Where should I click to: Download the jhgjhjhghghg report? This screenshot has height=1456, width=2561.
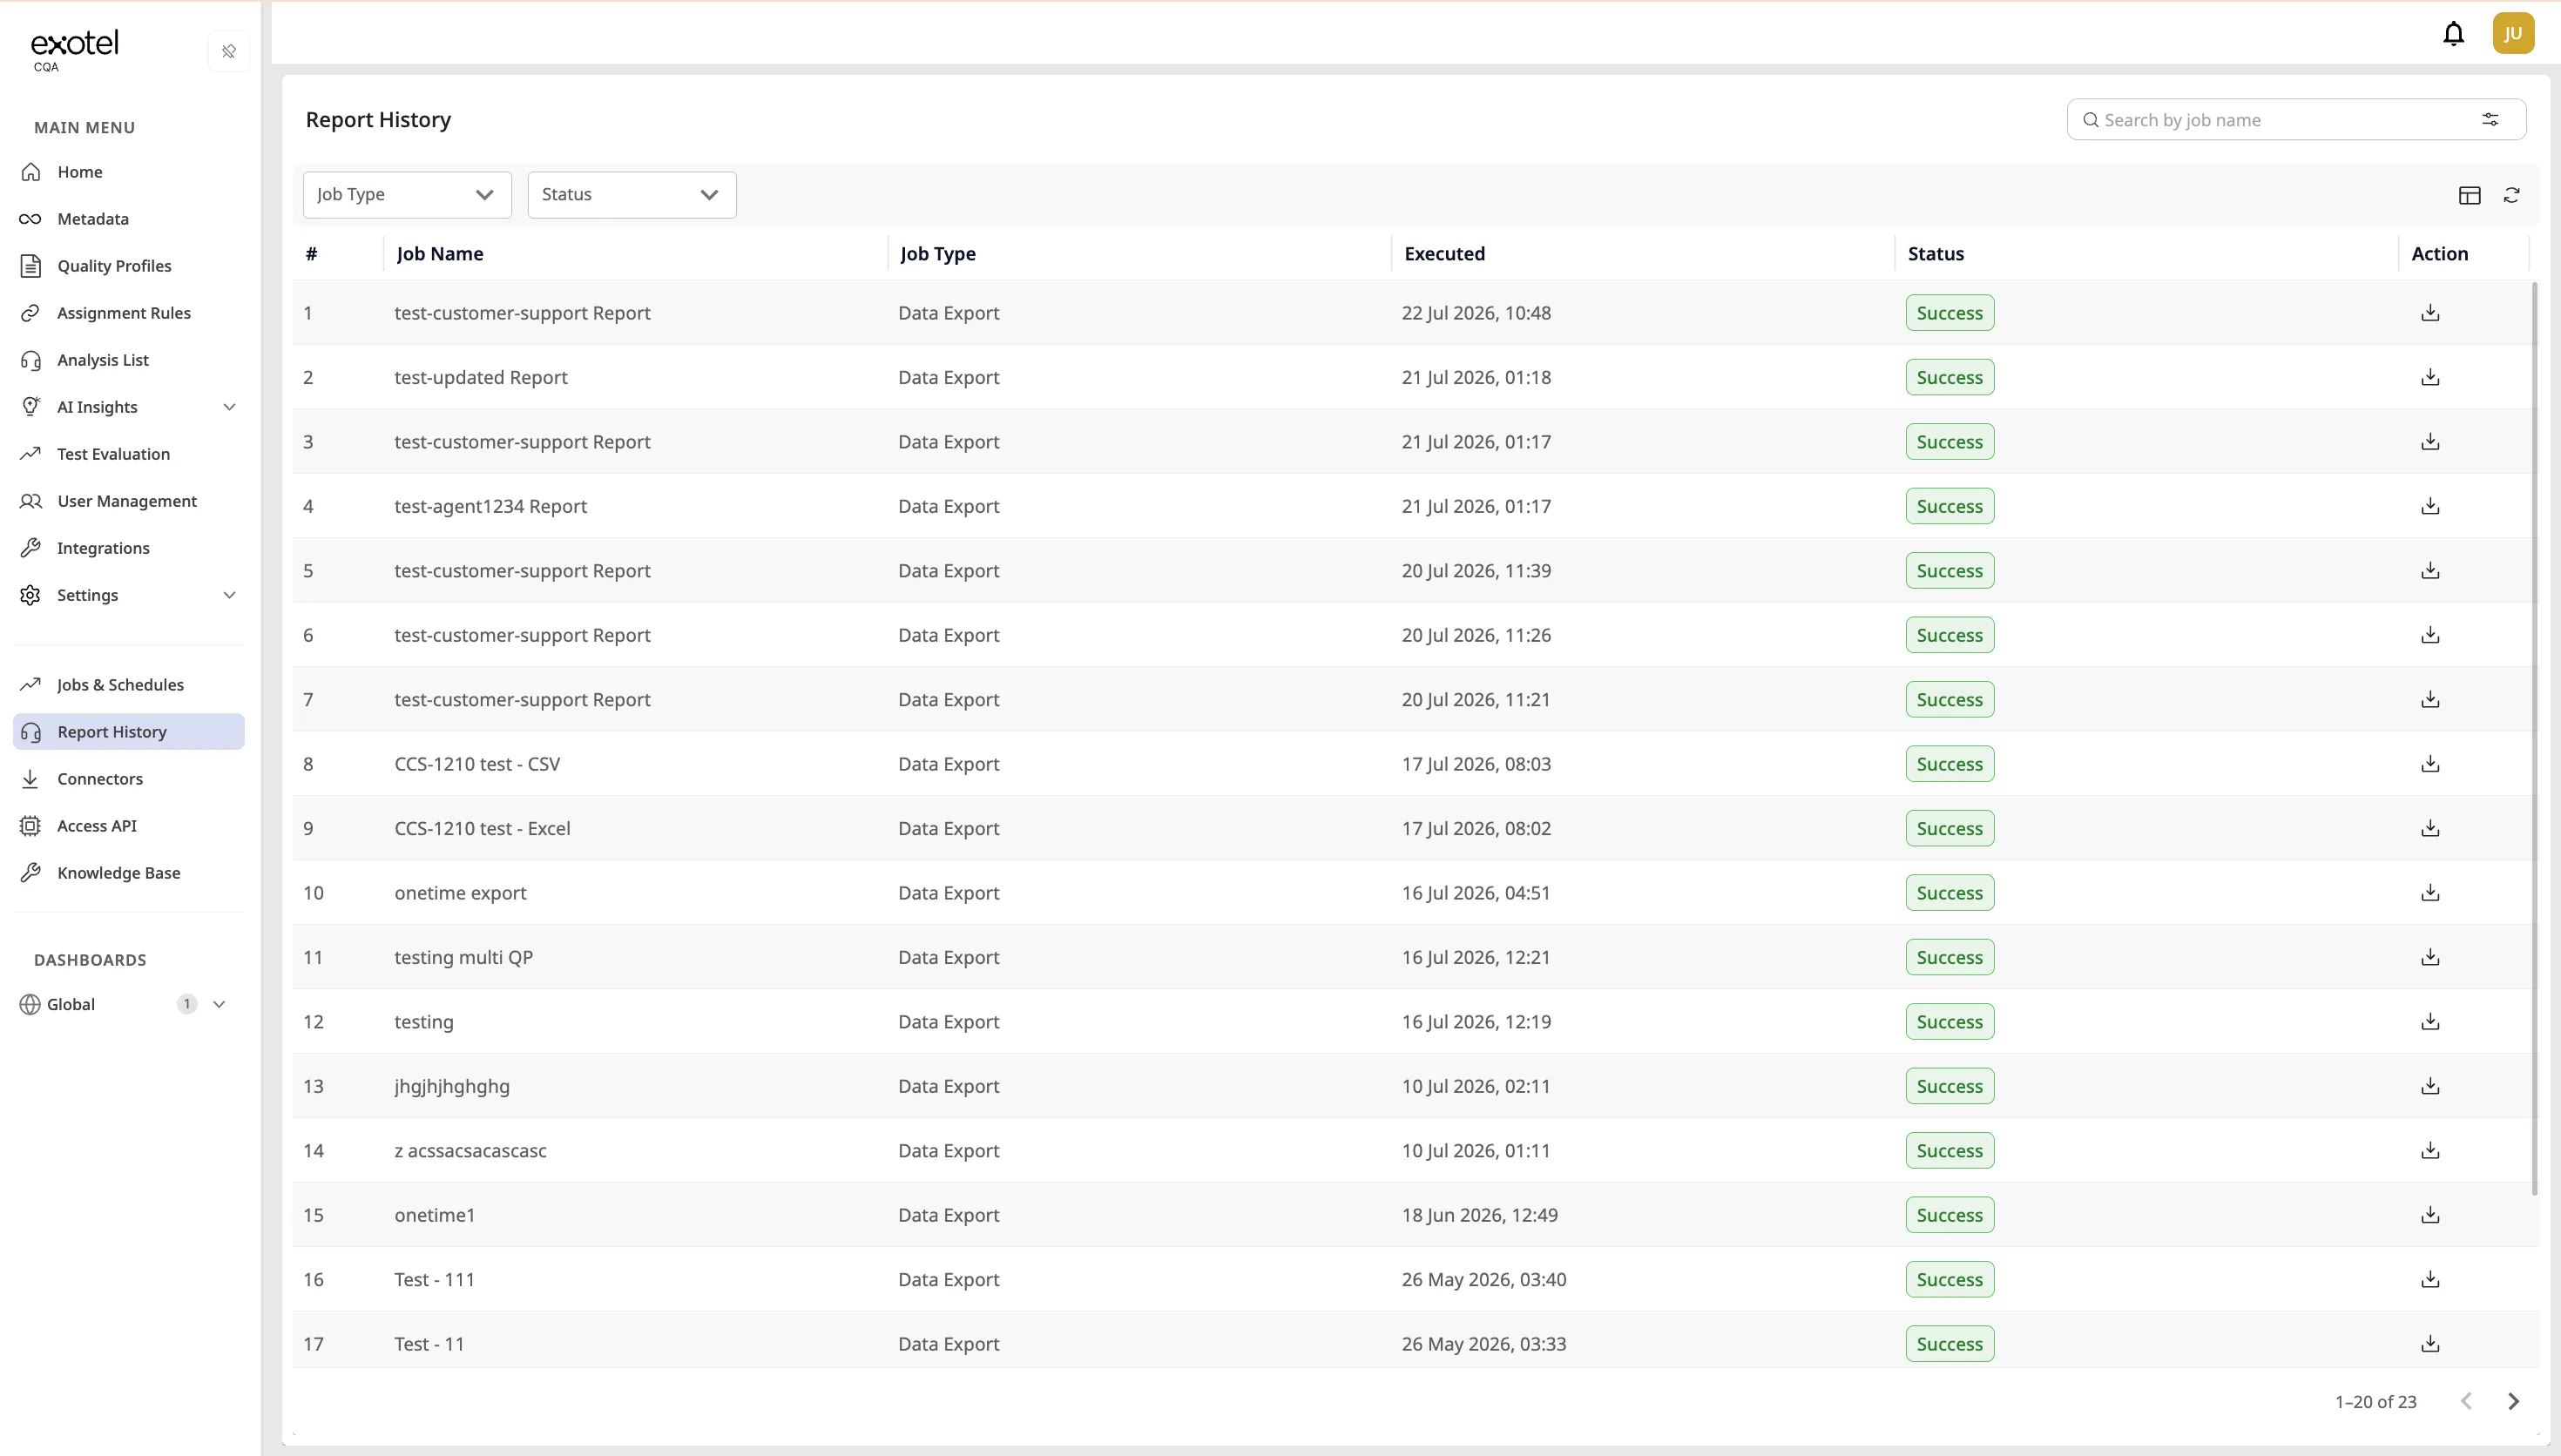point(2430,1086)
